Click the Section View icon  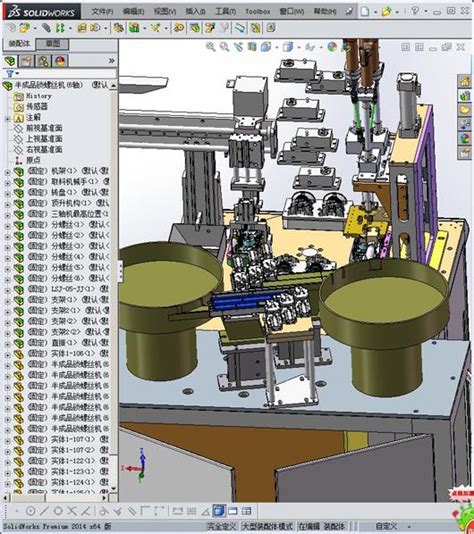coord(252,46)
